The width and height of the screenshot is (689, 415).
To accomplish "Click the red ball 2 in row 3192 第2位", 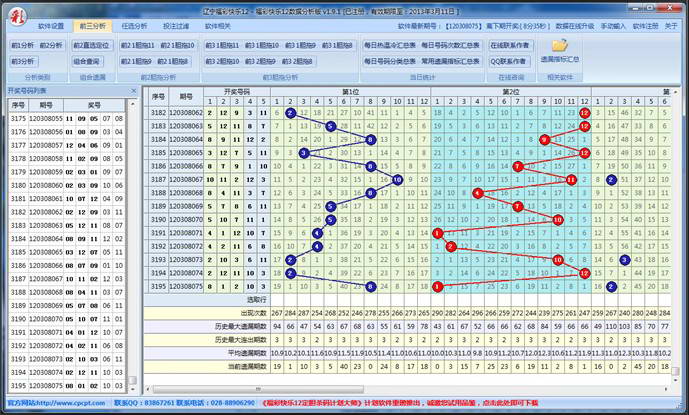I will pyautogui.click(x=450, y=247).
